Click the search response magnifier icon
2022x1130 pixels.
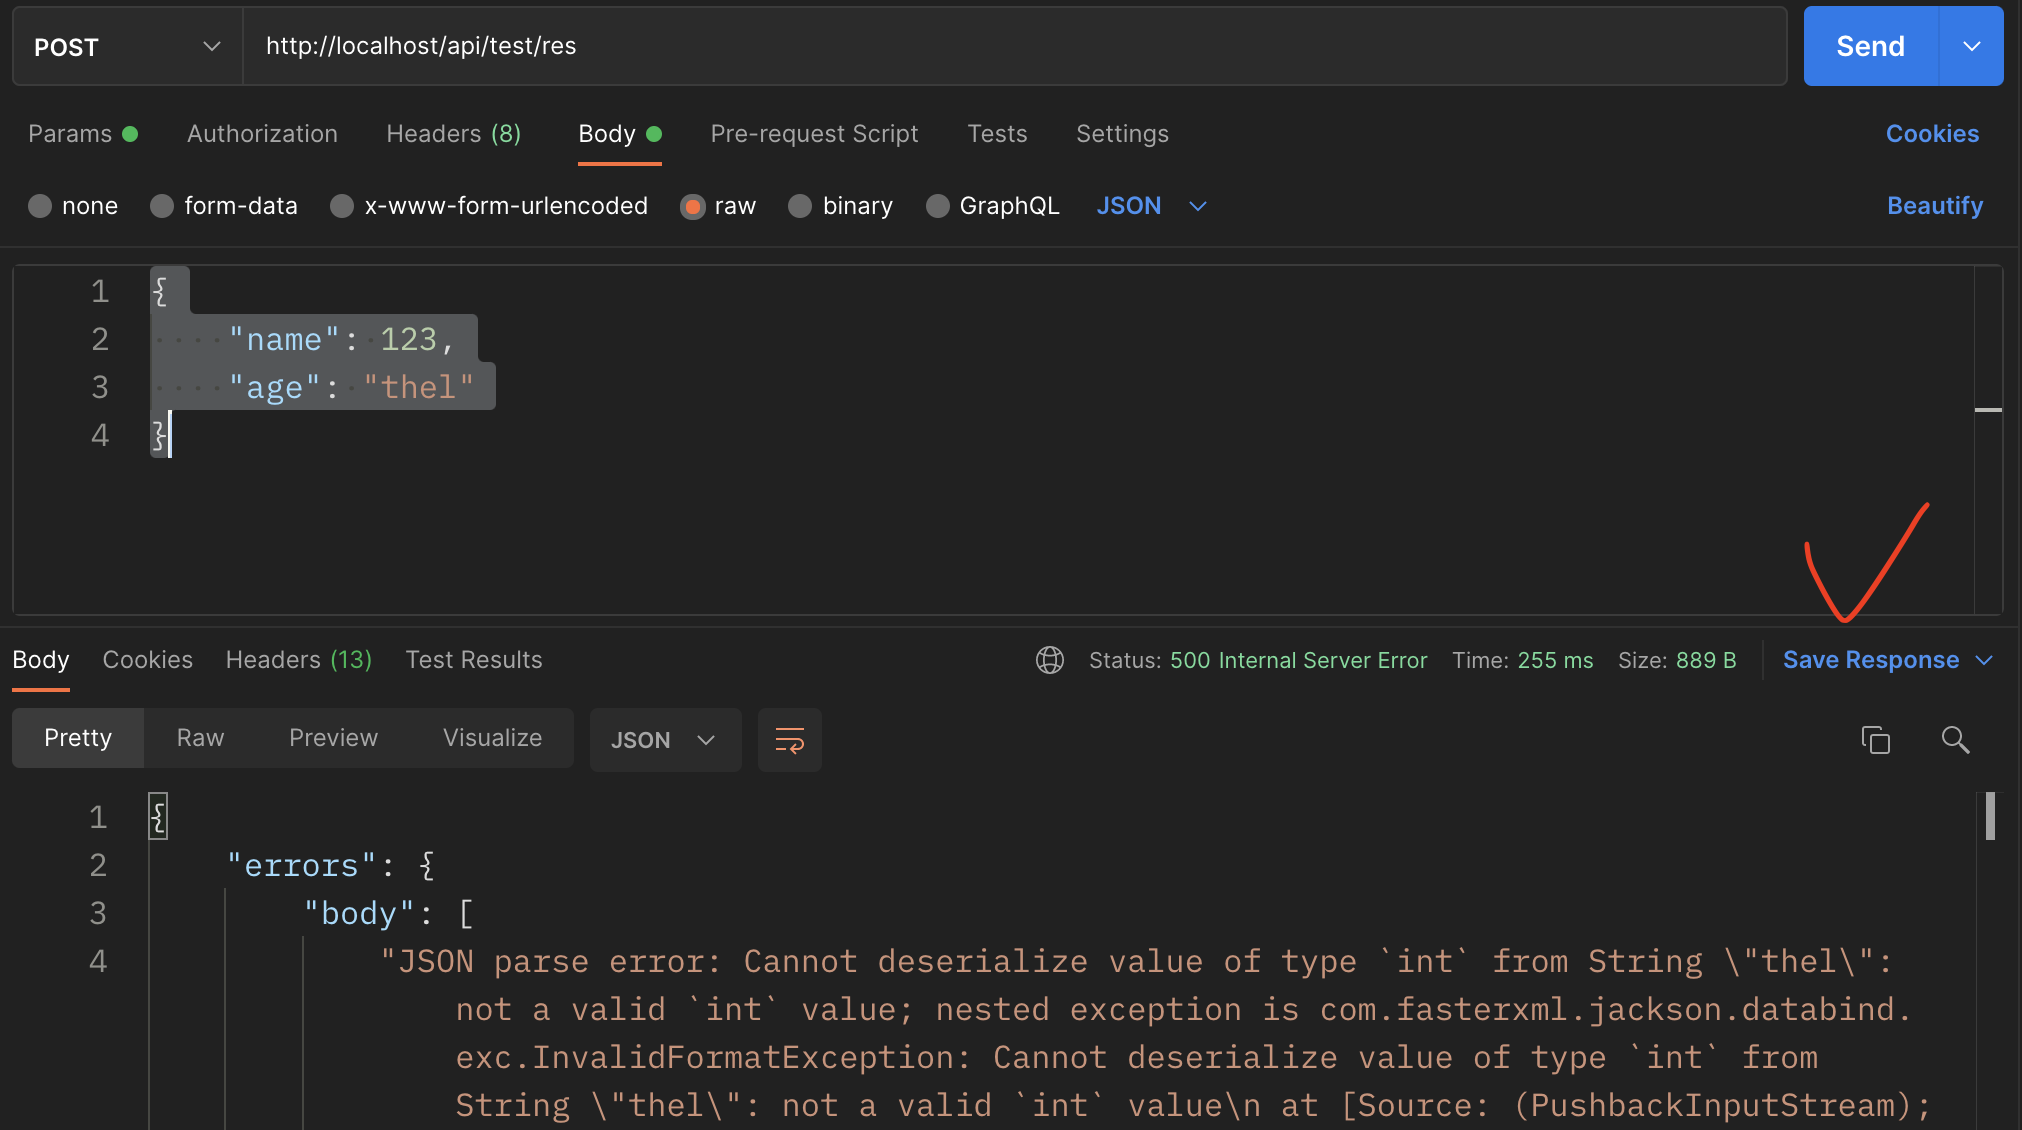point(1955,740)
